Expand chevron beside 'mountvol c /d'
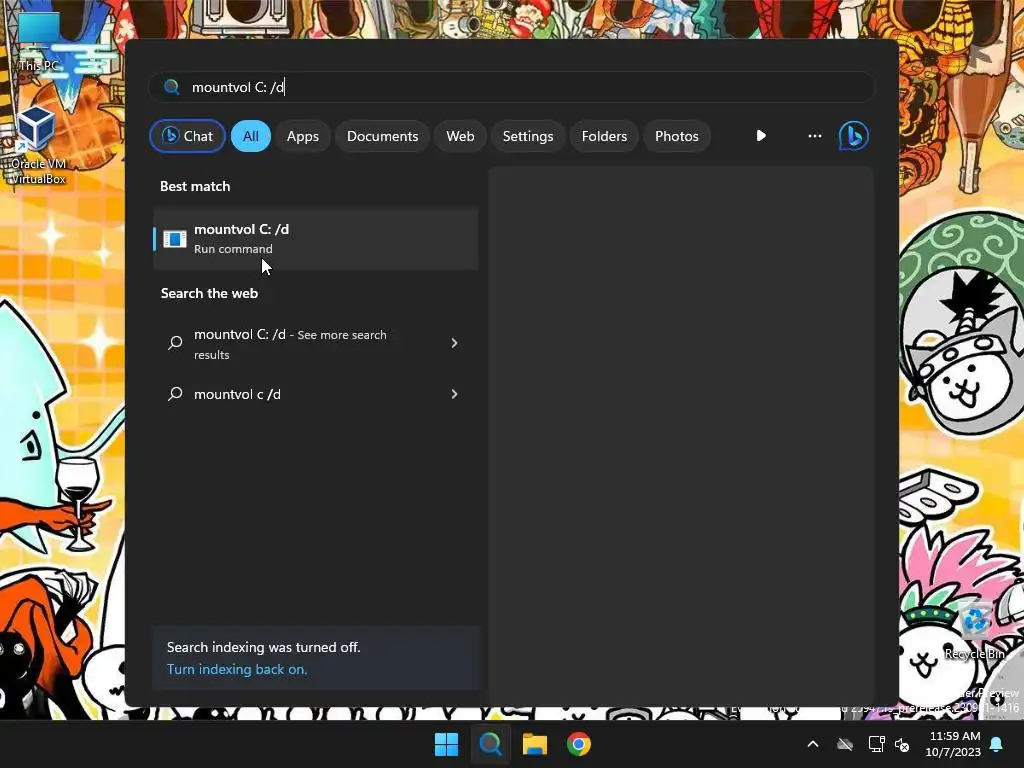This screenshot has height=768, width=1024. [455, 394]
